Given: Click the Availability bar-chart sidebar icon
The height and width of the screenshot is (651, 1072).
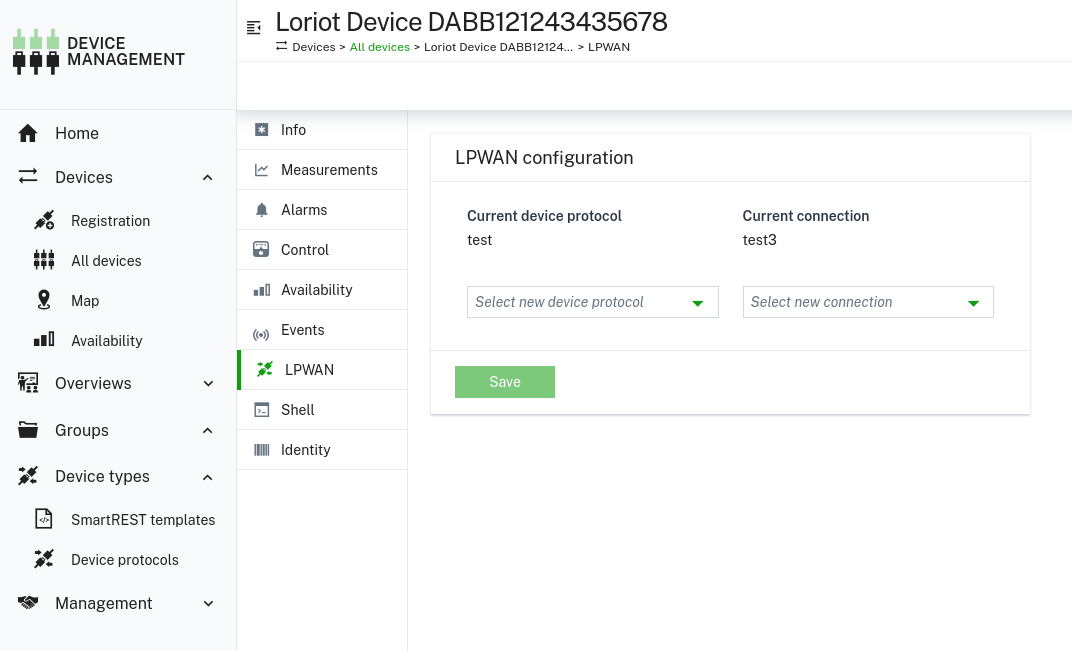Looking at the screenshot, I should (x=44, y=340).
